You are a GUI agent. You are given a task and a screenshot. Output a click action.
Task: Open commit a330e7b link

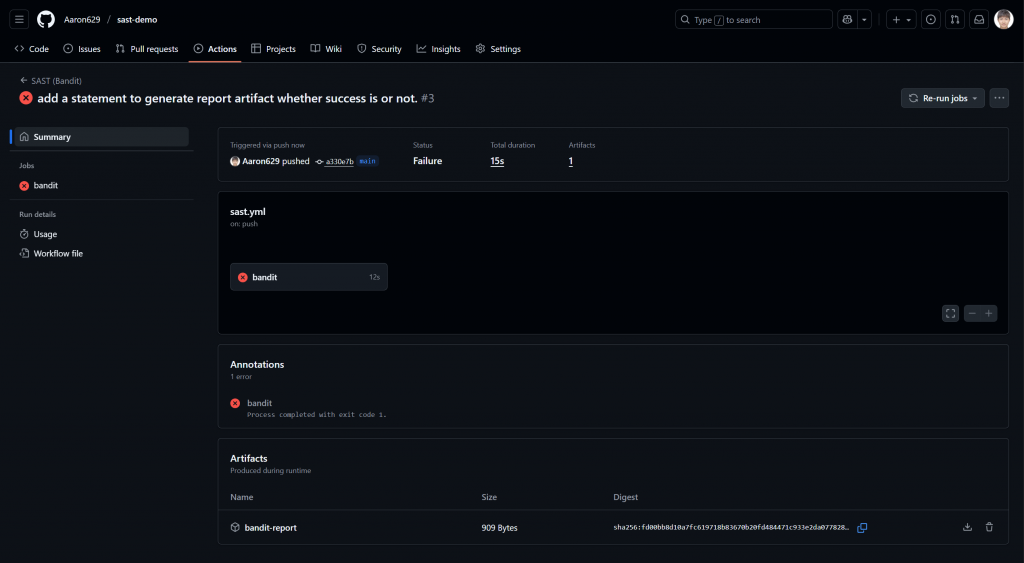(x=339, y=161)
